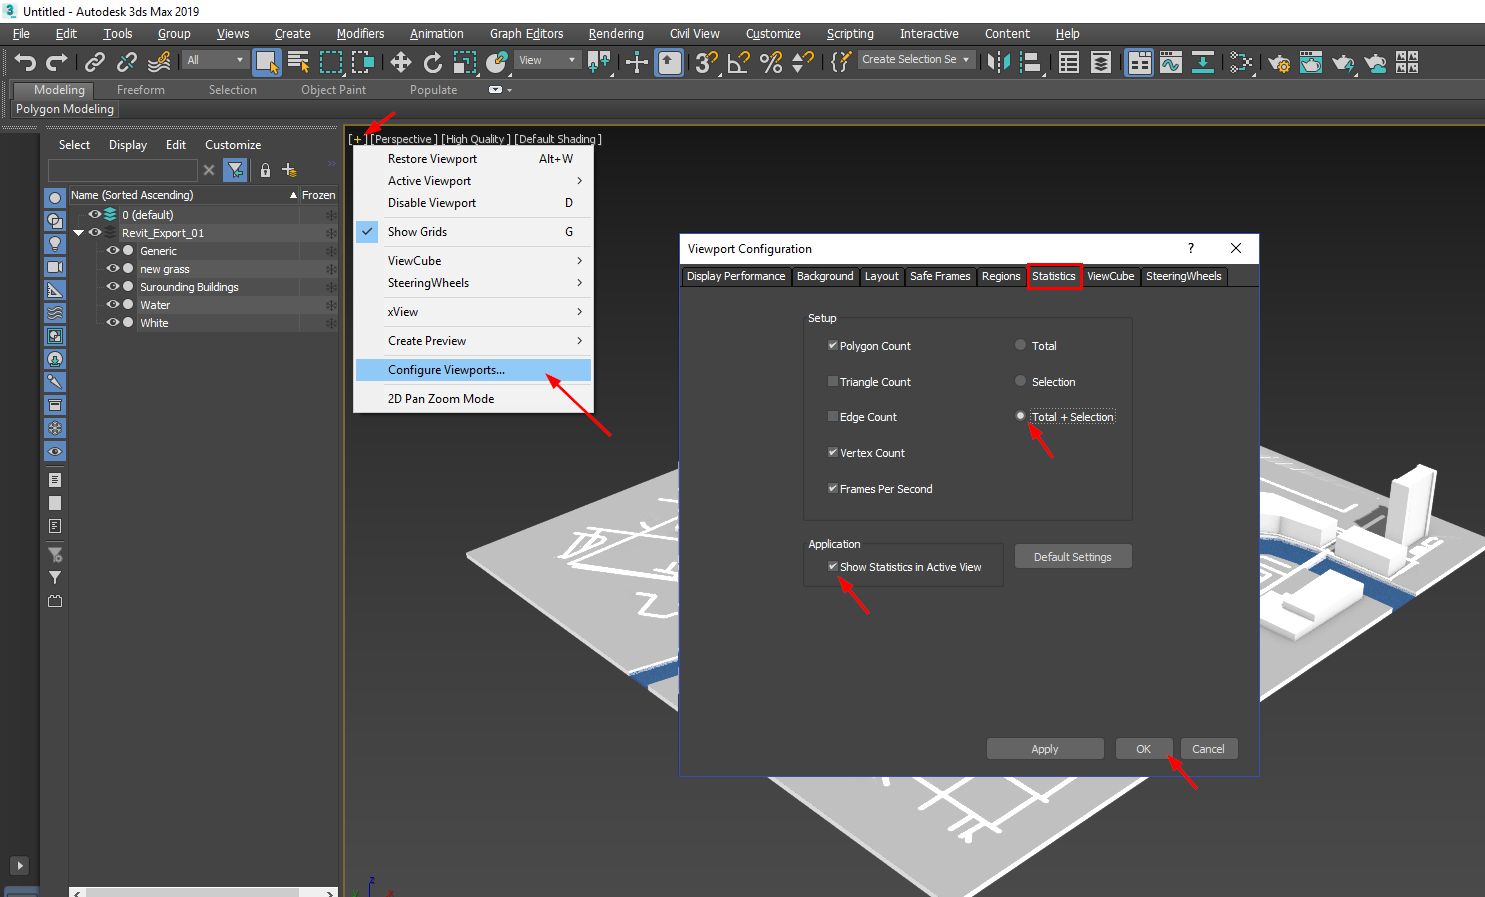This screenshot has width=1485, height=897.
Task: Uncheck Show Statistics in Active View
Action: 833,566
